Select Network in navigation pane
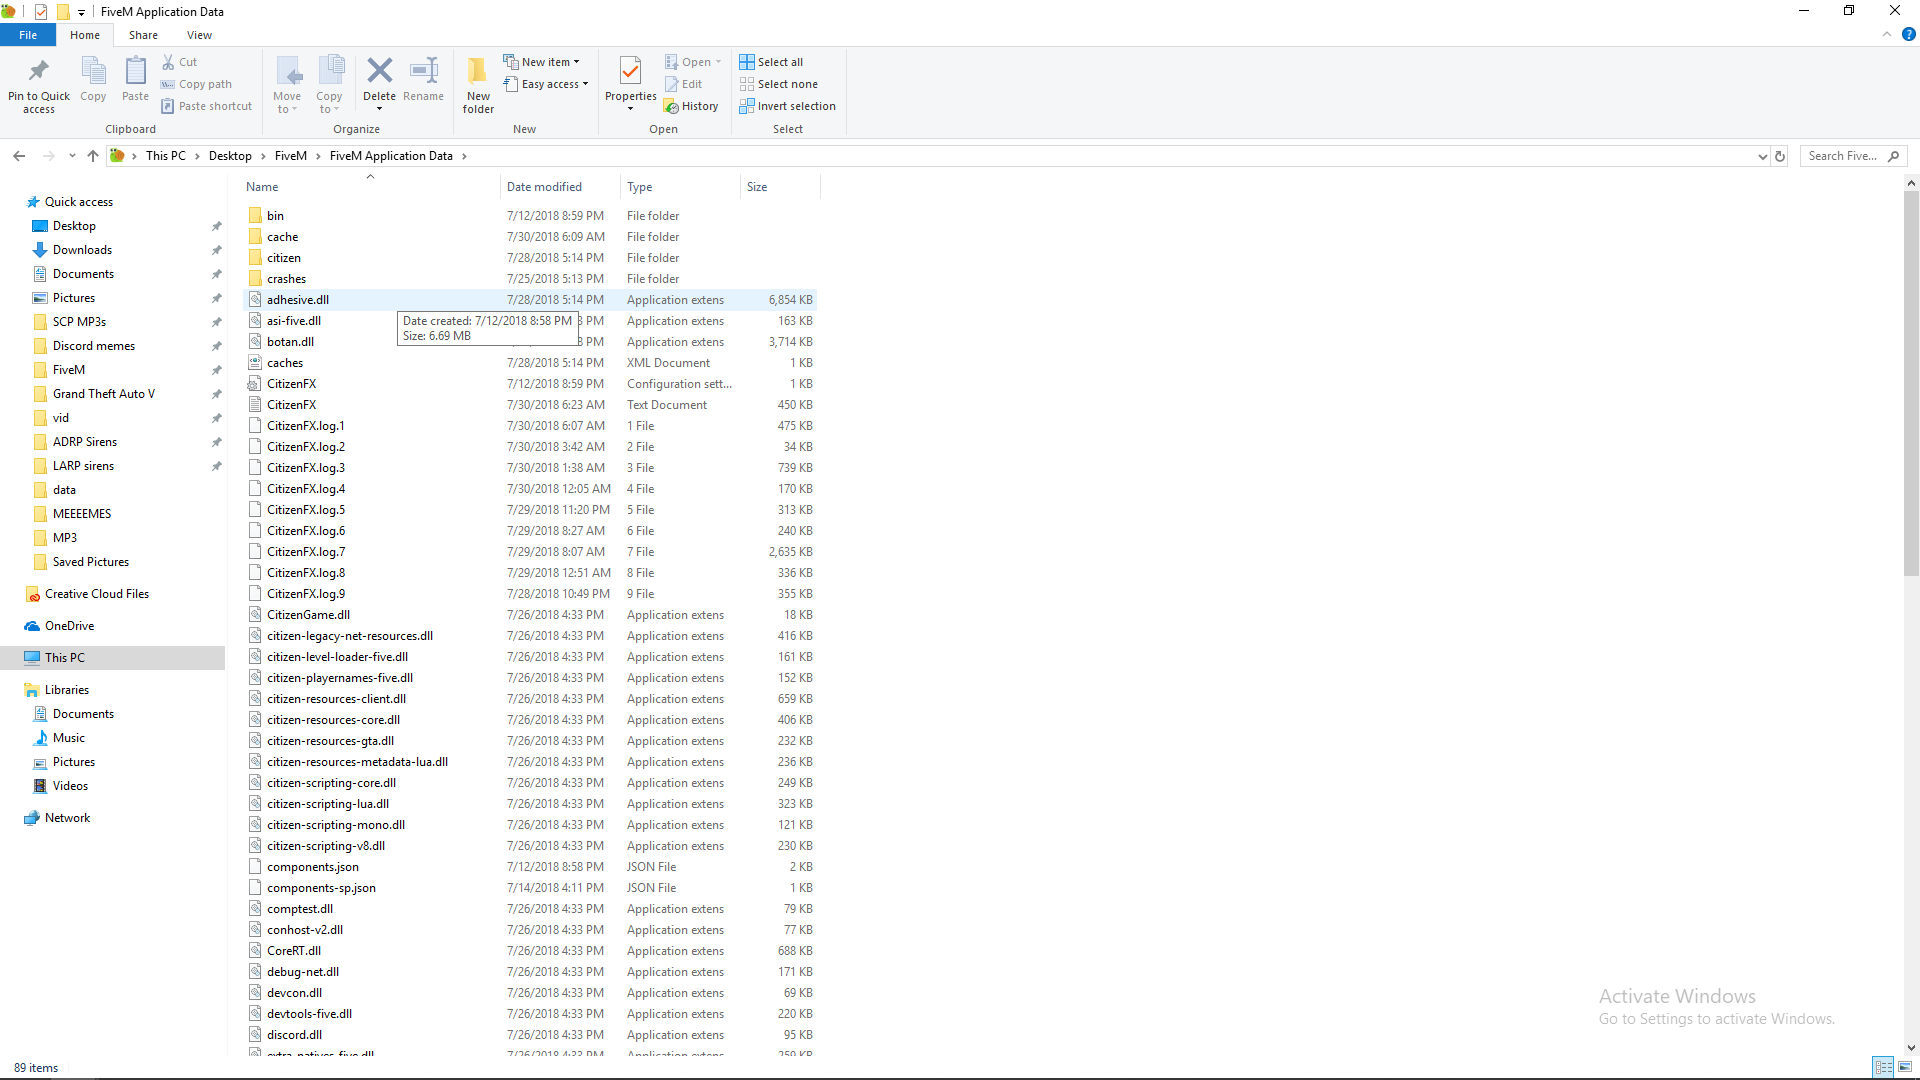Screen dimensions: 1920x1080 (67, 818)
